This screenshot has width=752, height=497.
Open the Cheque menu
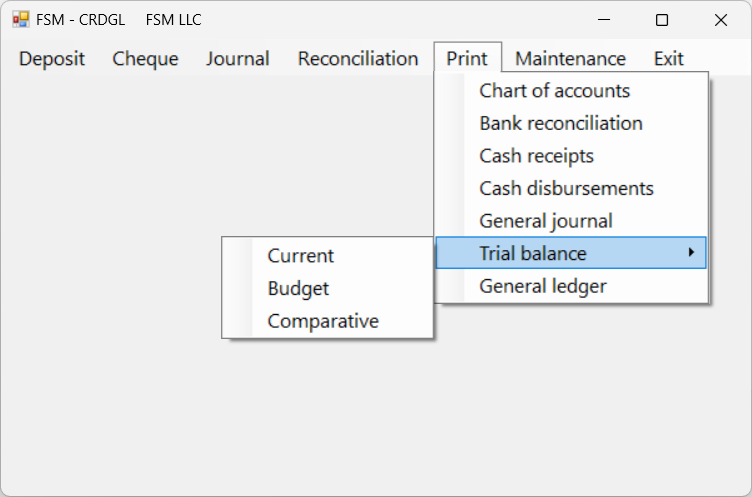click(x=145, y=58)
